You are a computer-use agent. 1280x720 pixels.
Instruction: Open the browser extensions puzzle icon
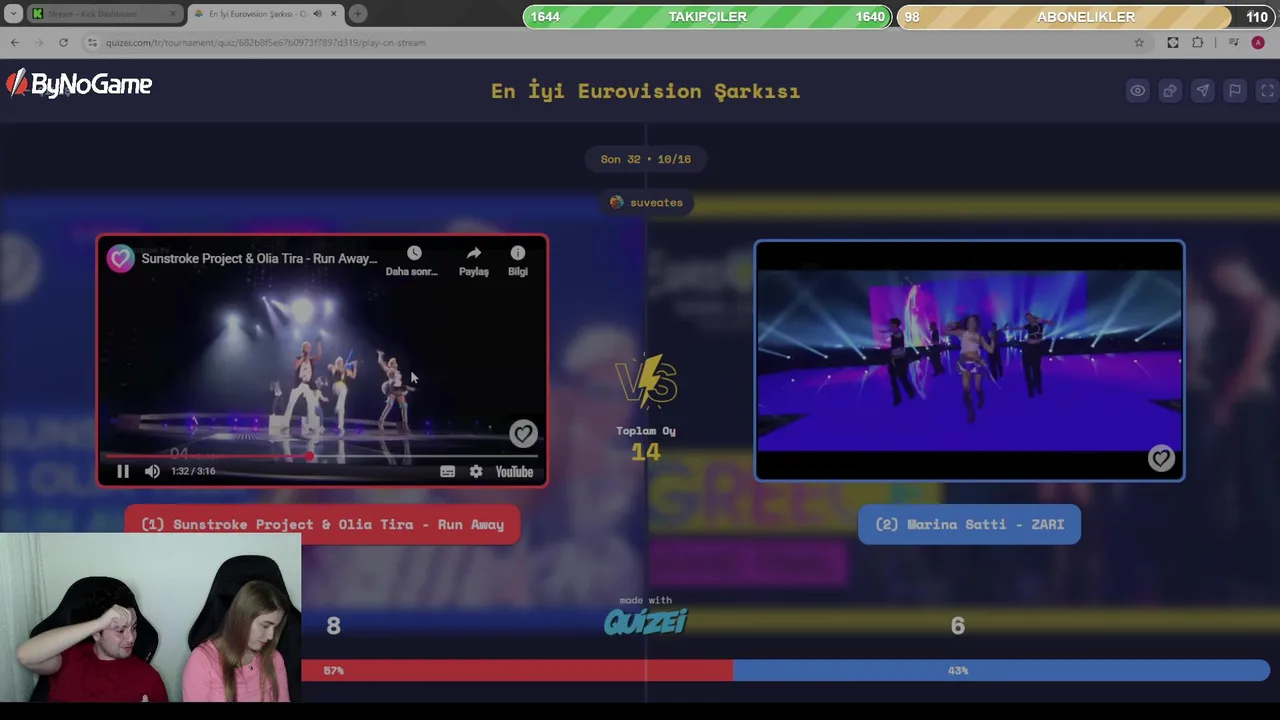coord(1198,42)
